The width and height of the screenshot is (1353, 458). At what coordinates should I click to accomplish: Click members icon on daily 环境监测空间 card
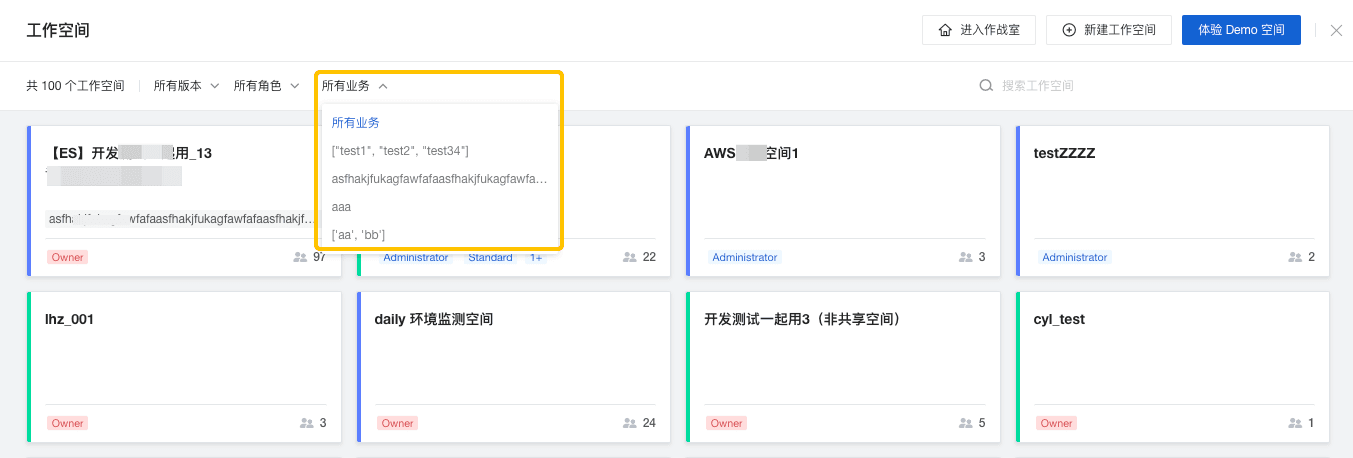(630, 423)
